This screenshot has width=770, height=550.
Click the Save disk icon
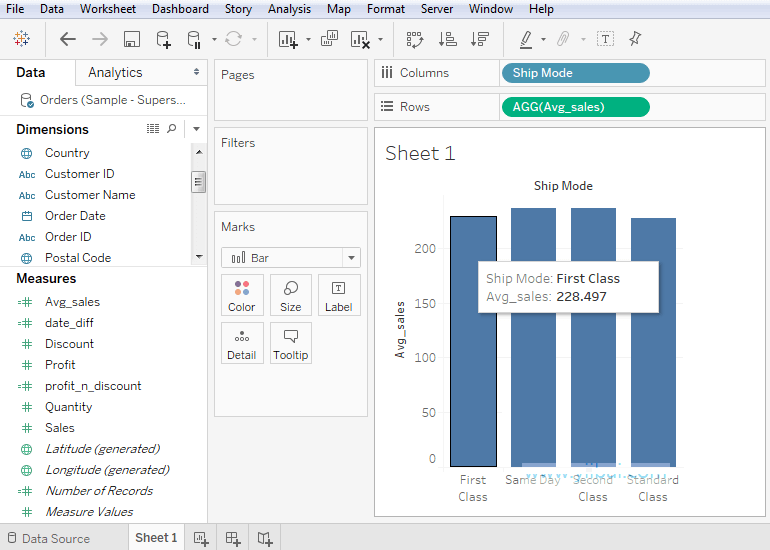coord(132,39)
